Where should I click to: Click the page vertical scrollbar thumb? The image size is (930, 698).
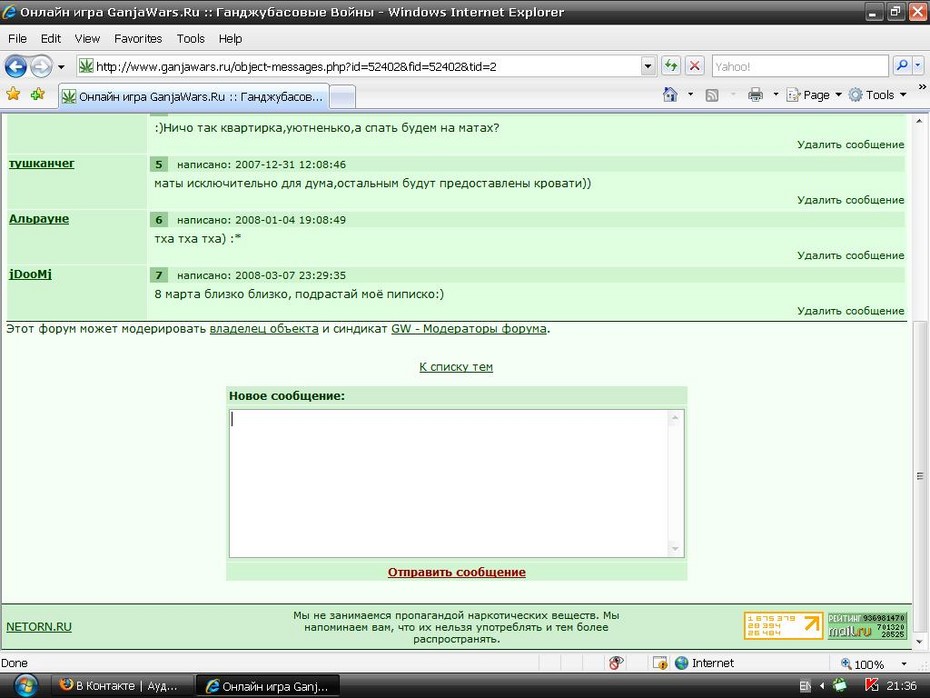(919, 475)
